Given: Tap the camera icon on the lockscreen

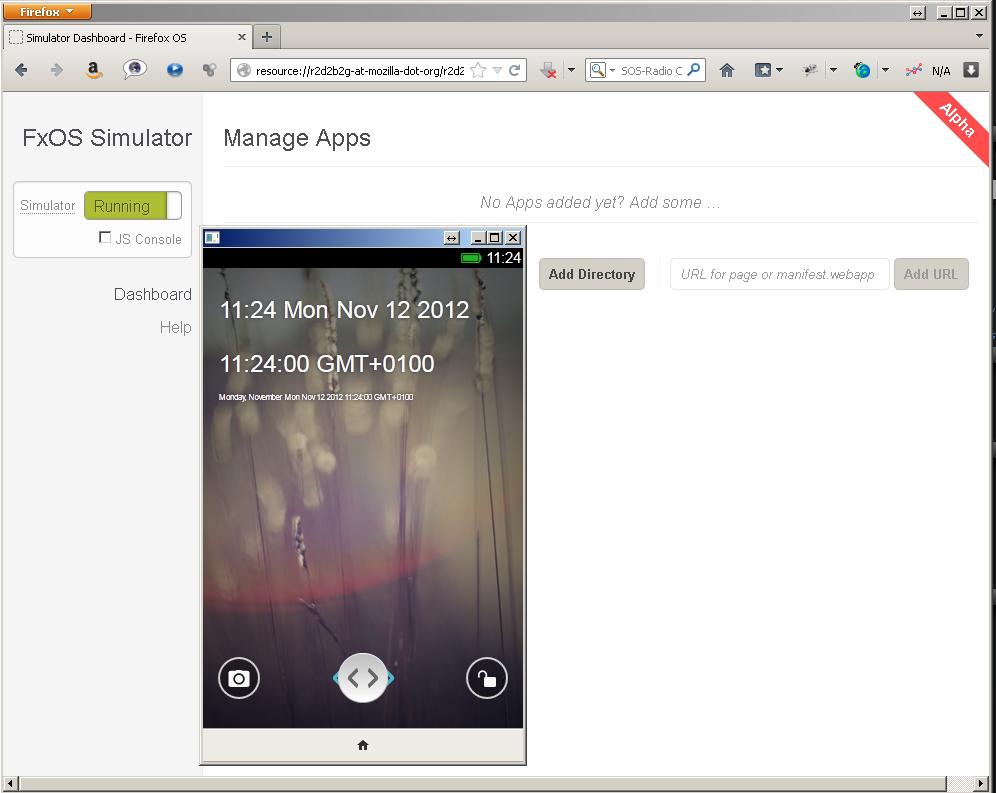Looking at the screenshot, I should tap(239, 679).
